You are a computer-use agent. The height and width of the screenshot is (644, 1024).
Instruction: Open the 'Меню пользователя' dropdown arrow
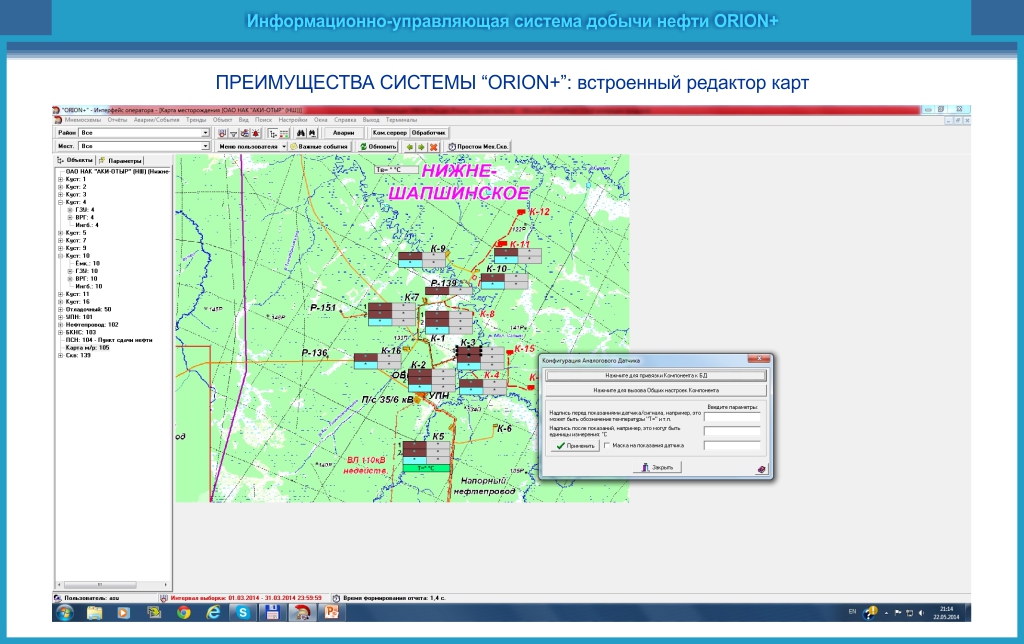coord(284,147)
